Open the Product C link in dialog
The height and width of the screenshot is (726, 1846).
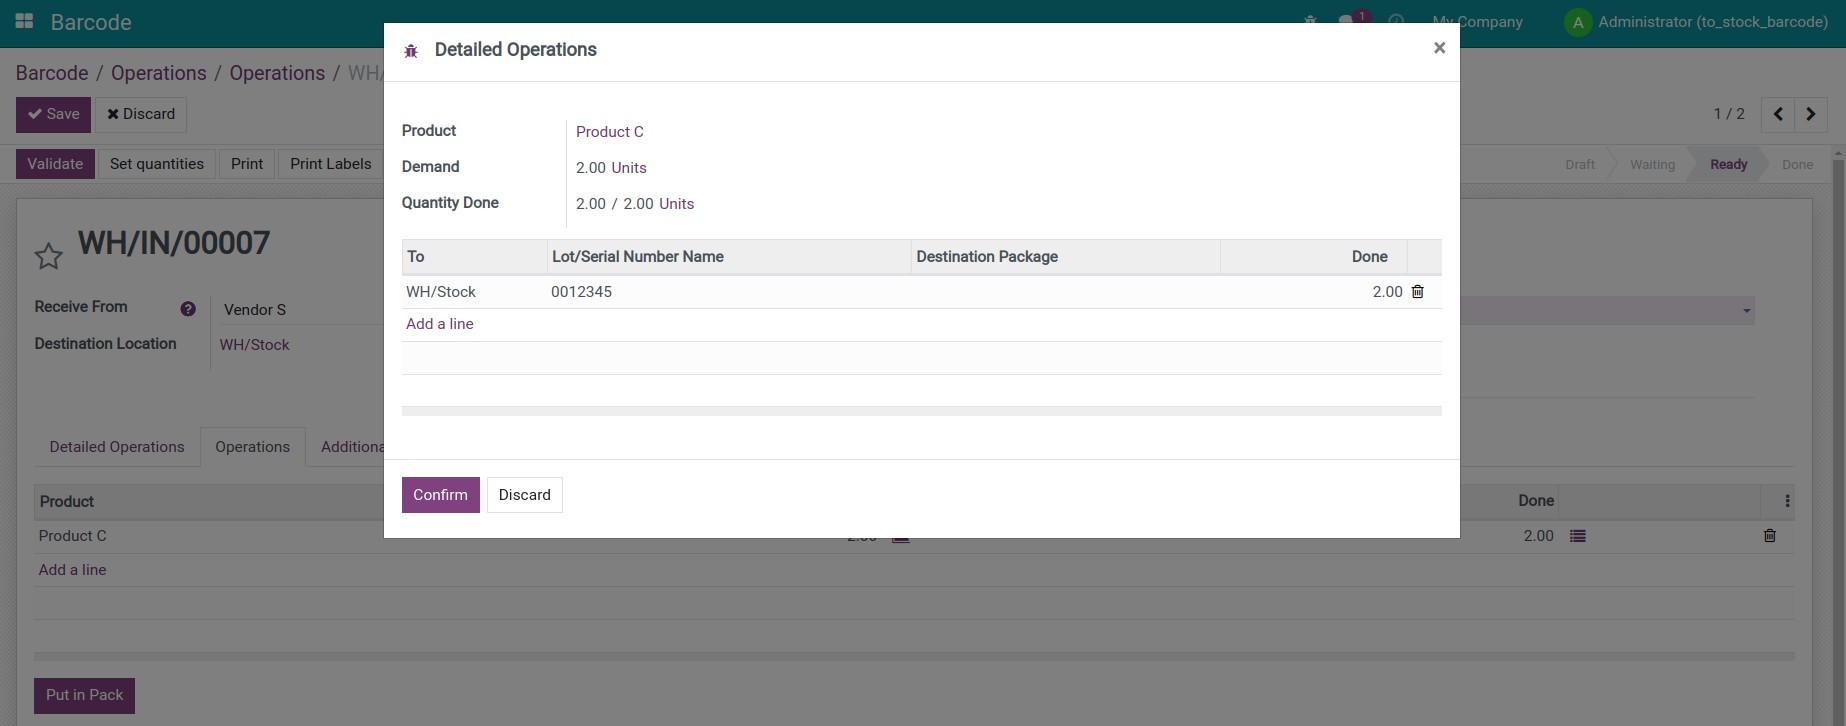tap(609, 132)
